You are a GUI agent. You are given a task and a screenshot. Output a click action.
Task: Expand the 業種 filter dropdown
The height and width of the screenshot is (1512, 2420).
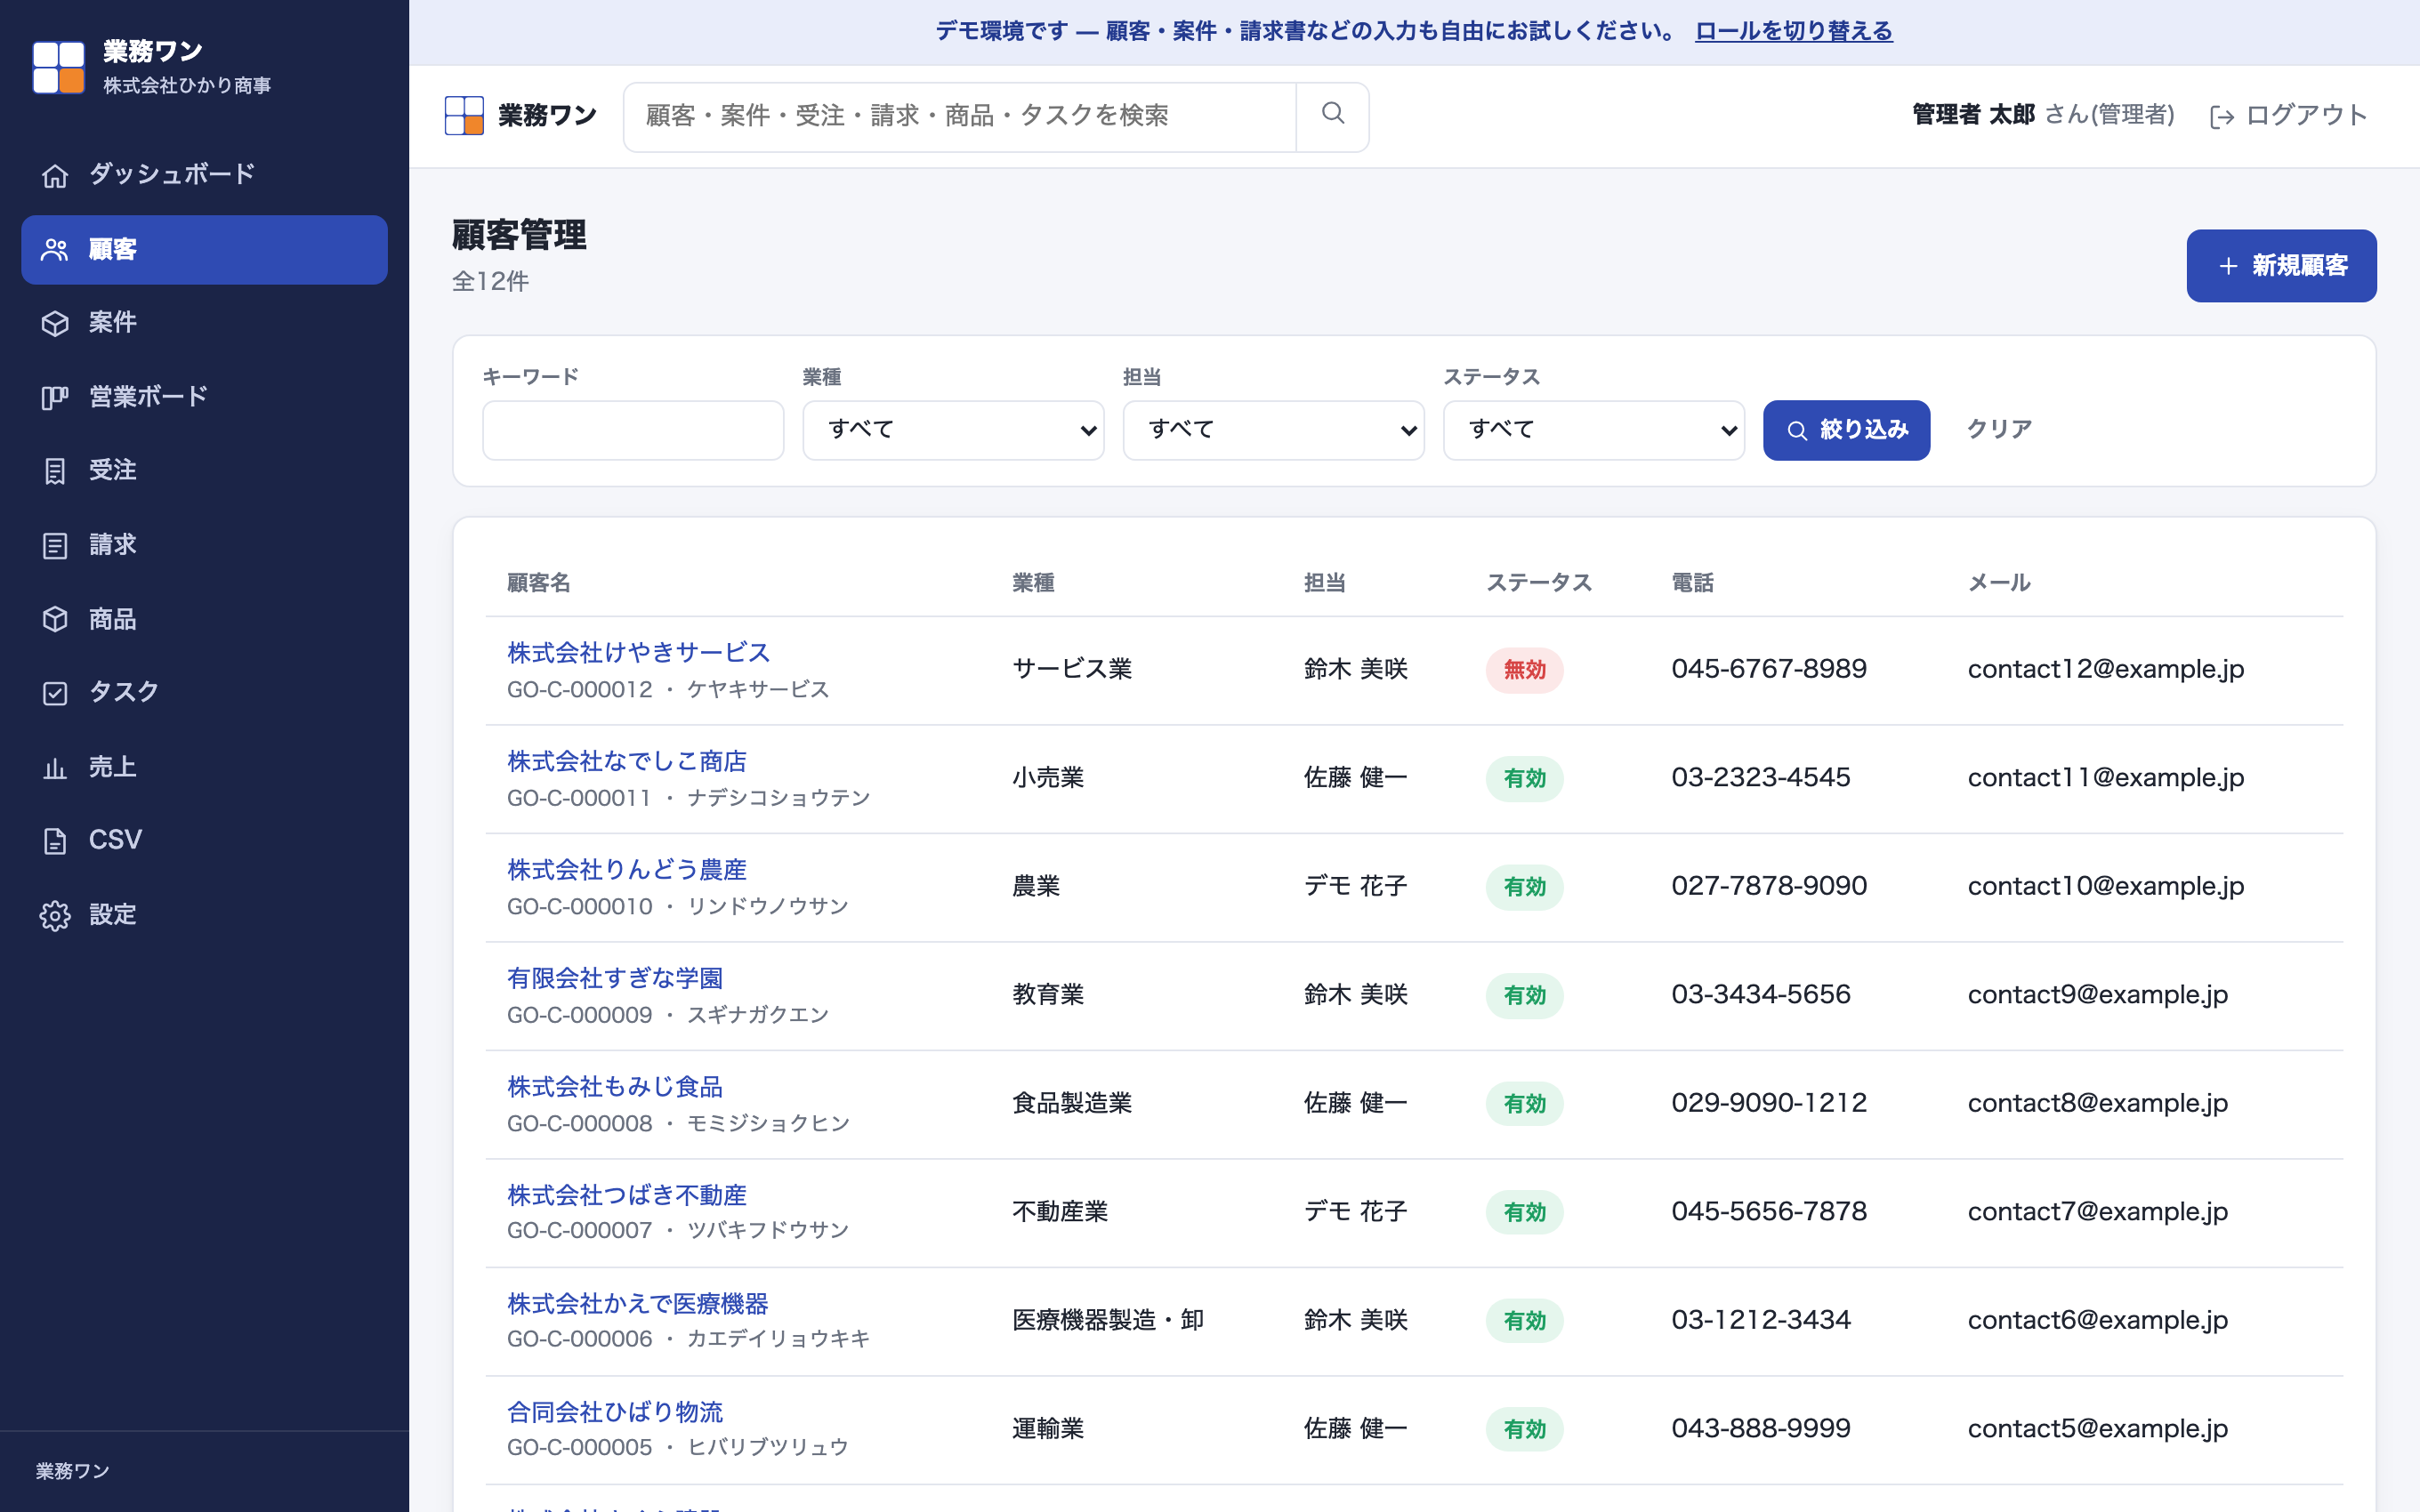click(953, 430)
